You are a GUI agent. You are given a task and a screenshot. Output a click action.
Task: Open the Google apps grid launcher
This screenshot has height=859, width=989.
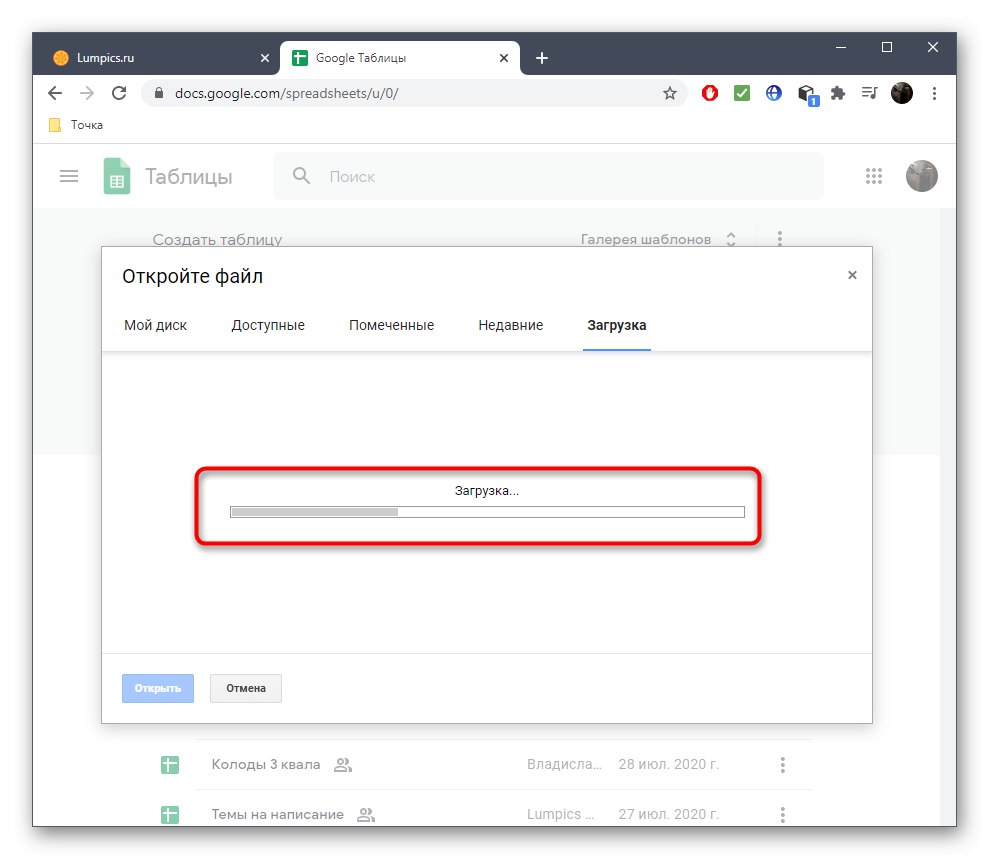[x=874, y=176]
